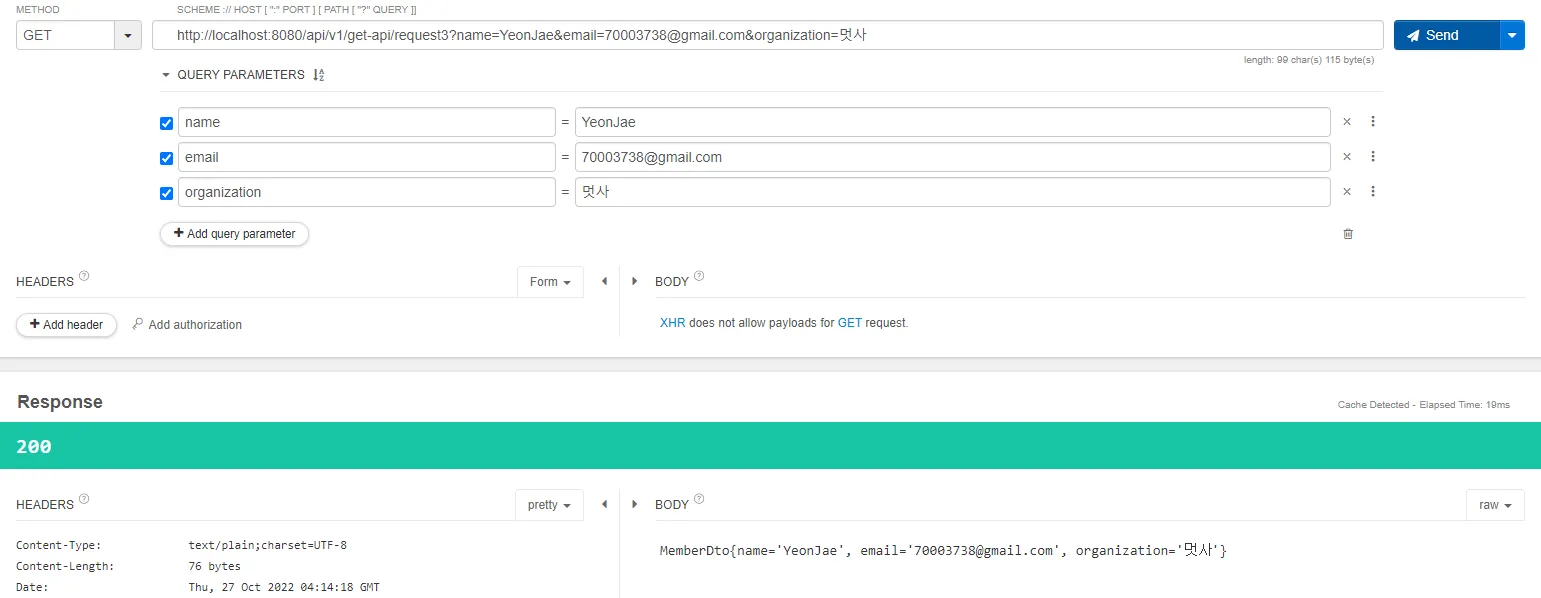Click the Content-Length value 76 bytes

coord(215,566)
